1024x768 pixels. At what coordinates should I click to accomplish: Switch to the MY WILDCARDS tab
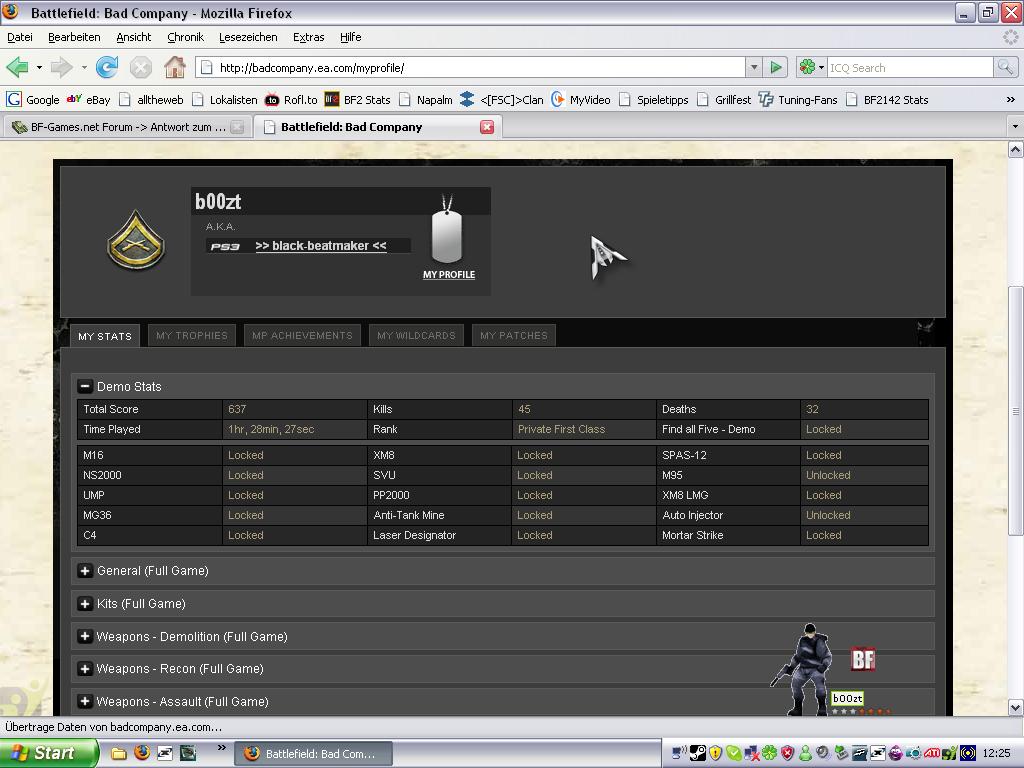[416, 336]
